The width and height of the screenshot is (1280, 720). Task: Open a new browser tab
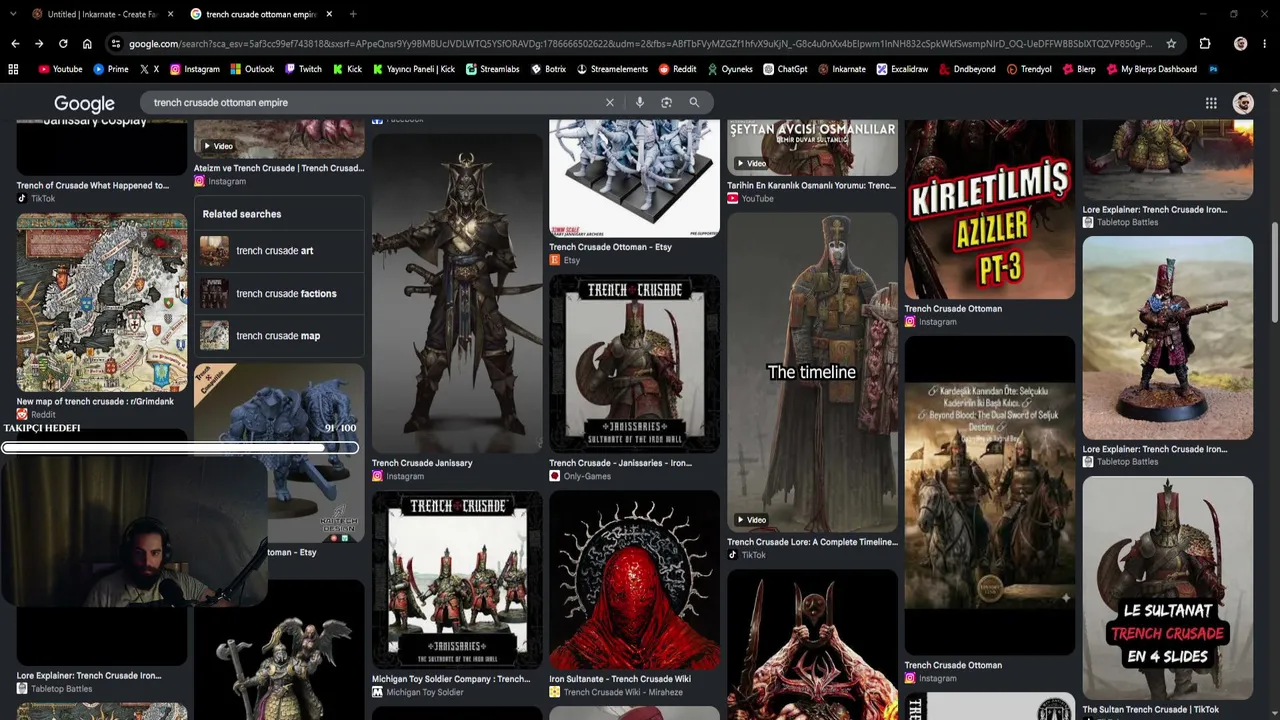(x=353, y=14)
